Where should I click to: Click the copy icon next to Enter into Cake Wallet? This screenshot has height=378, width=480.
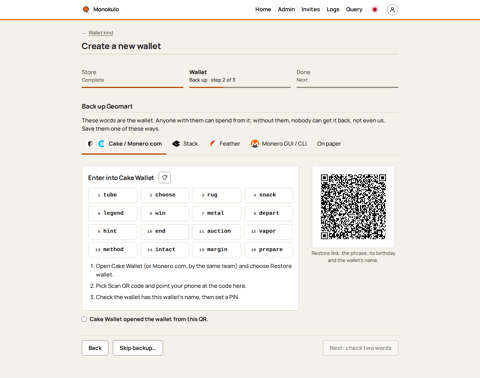point(165,178)
